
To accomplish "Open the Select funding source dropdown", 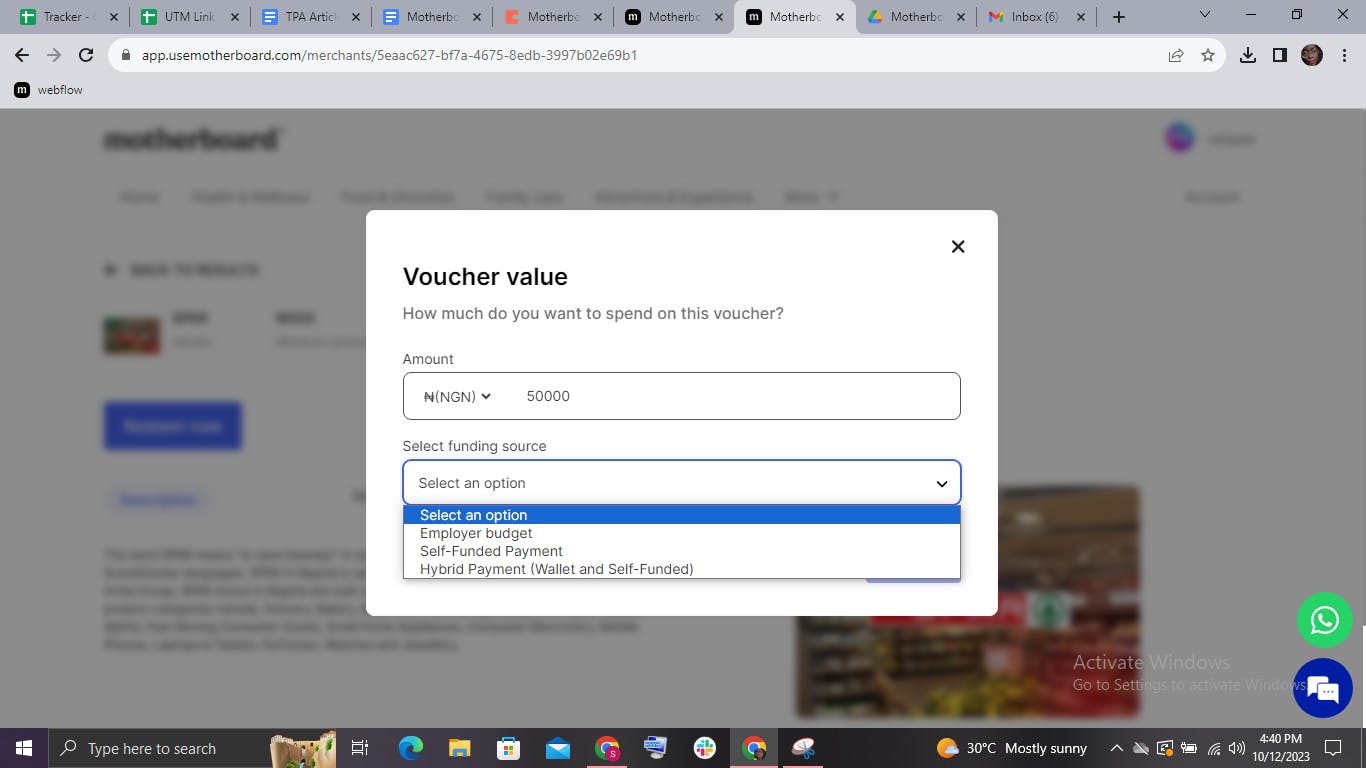I will pos(681,483).
